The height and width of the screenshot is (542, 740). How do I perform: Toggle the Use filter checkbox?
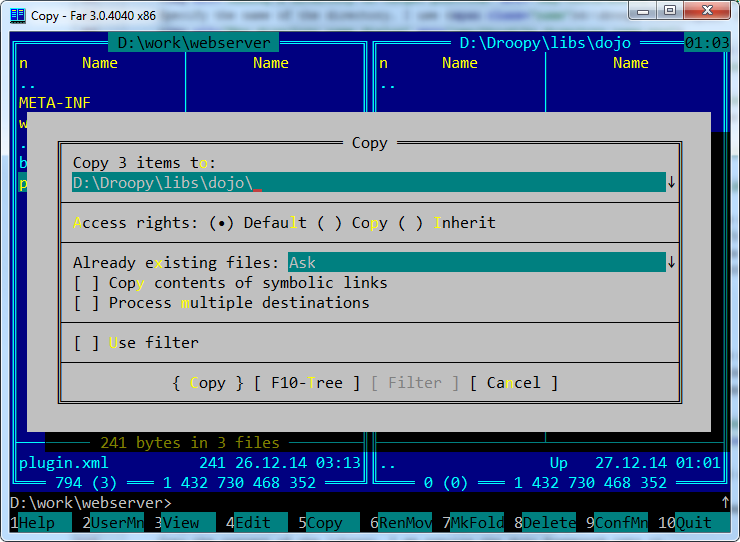136,343
